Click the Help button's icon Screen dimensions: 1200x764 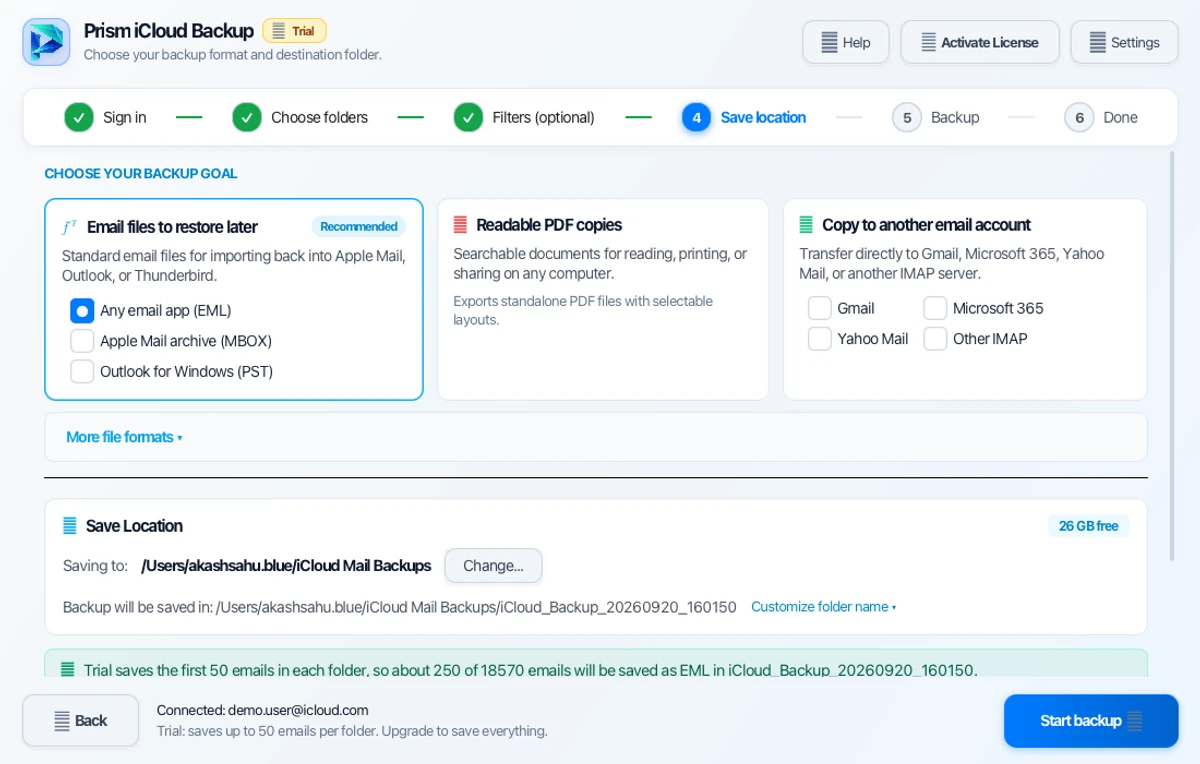pyautogui.click(x=830, y=42)
